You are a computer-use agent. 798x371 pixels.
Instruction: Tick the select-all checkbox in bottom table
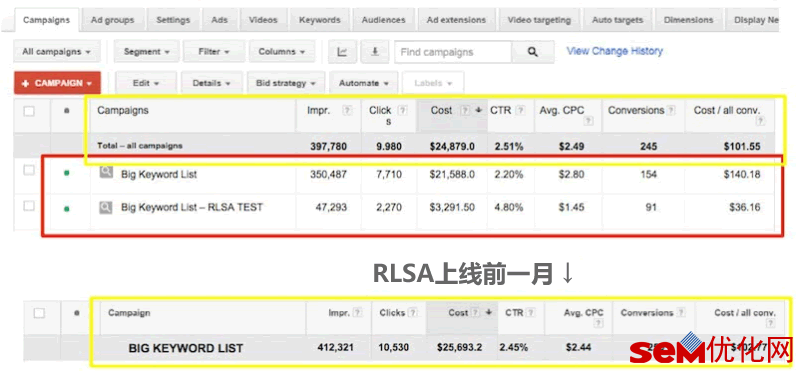(x=39, y=313)
